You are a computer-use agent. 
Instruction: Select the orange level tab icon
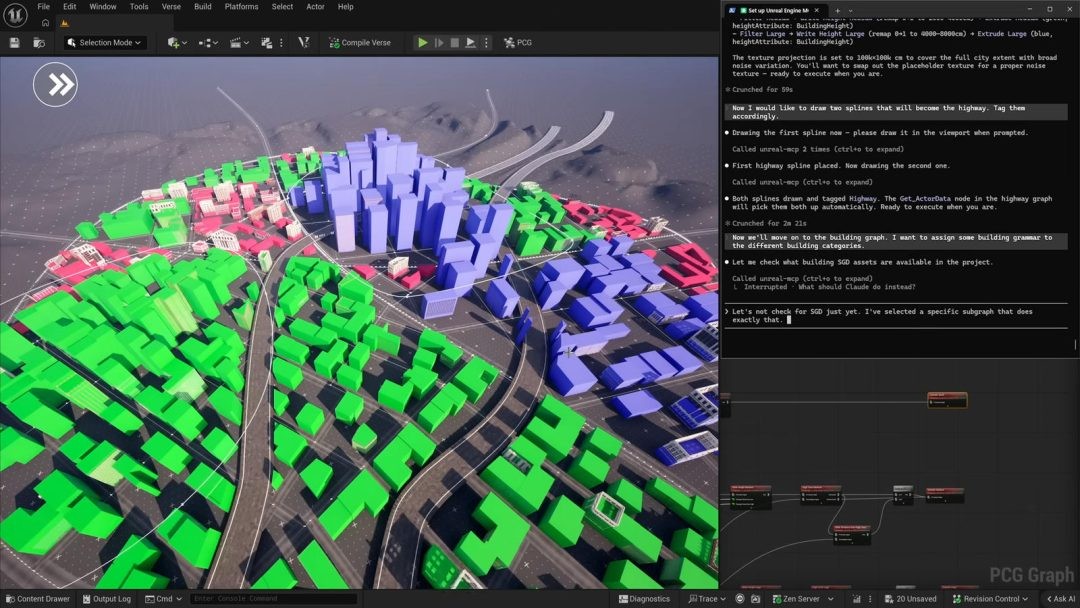click(x=65, y=23)
